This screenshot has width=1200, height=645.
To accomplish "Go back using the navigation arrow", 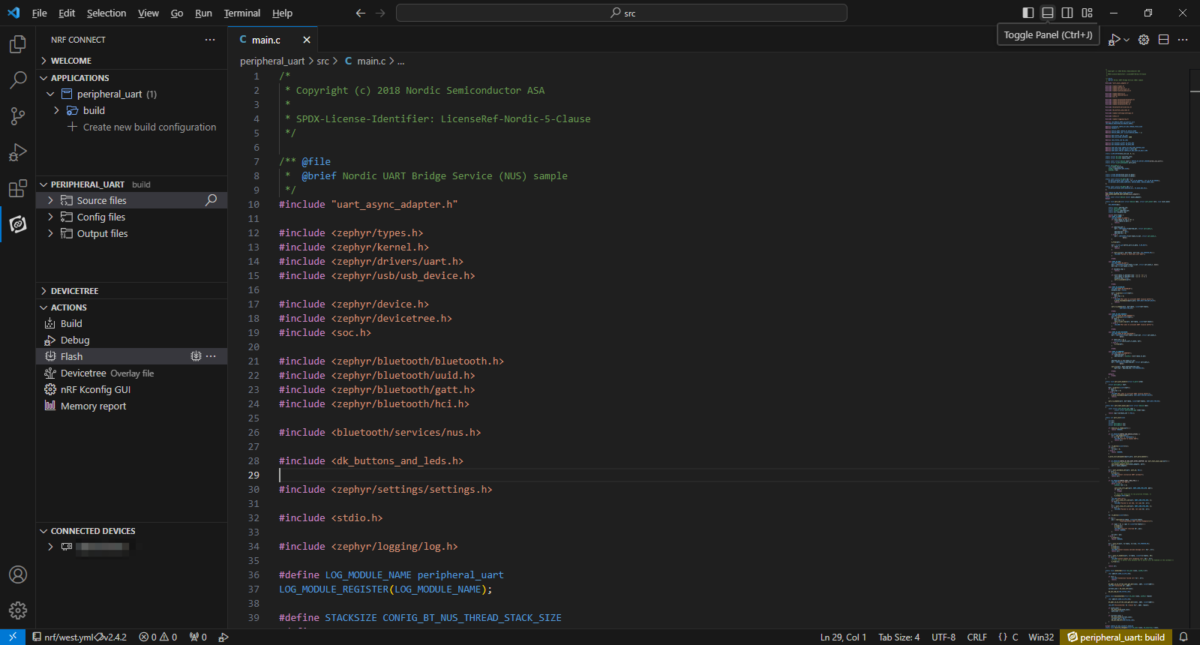I will pos(361,13).
